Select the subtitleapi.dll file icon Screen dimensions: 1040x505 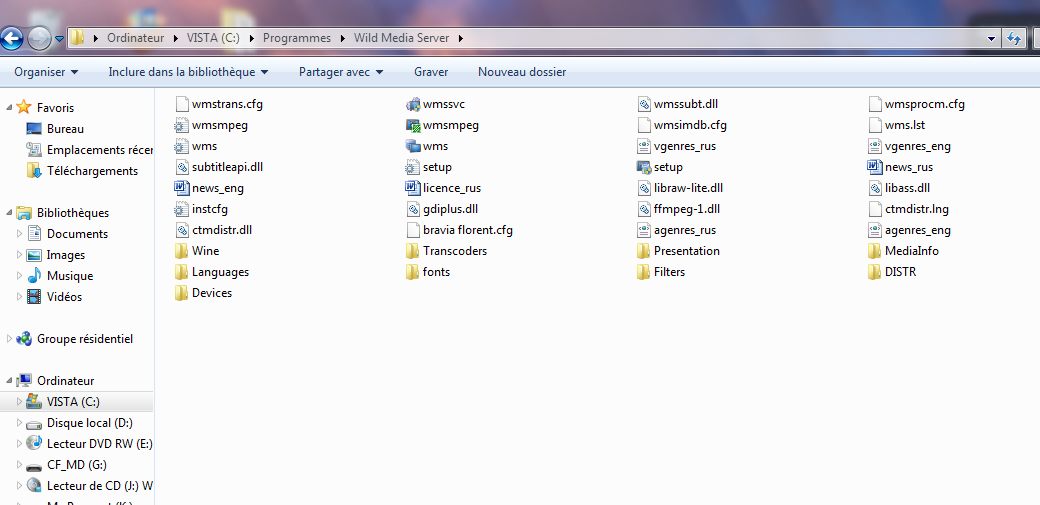pos(182,167)
